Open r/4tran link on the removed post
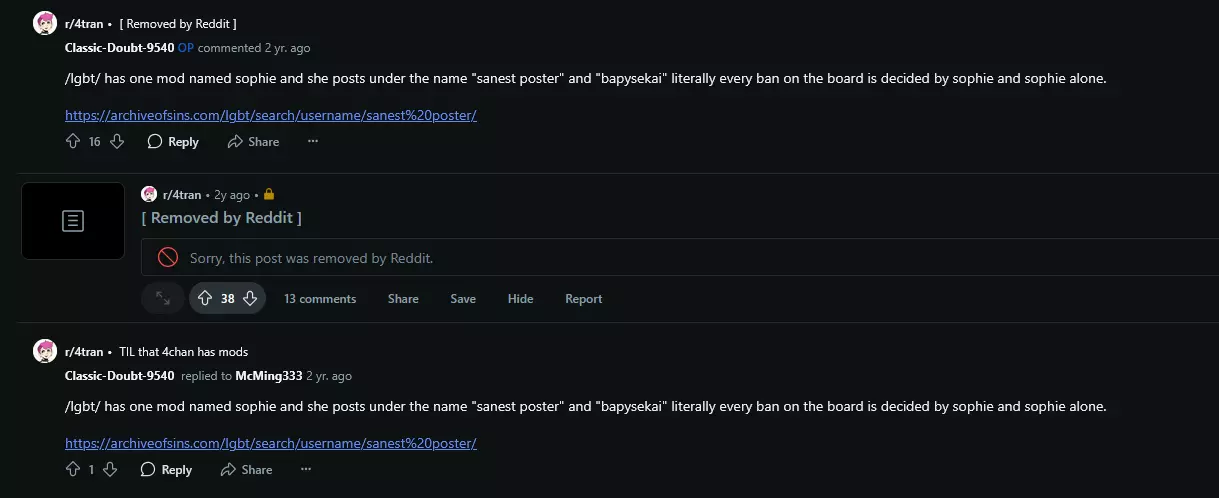 point(182,195)
